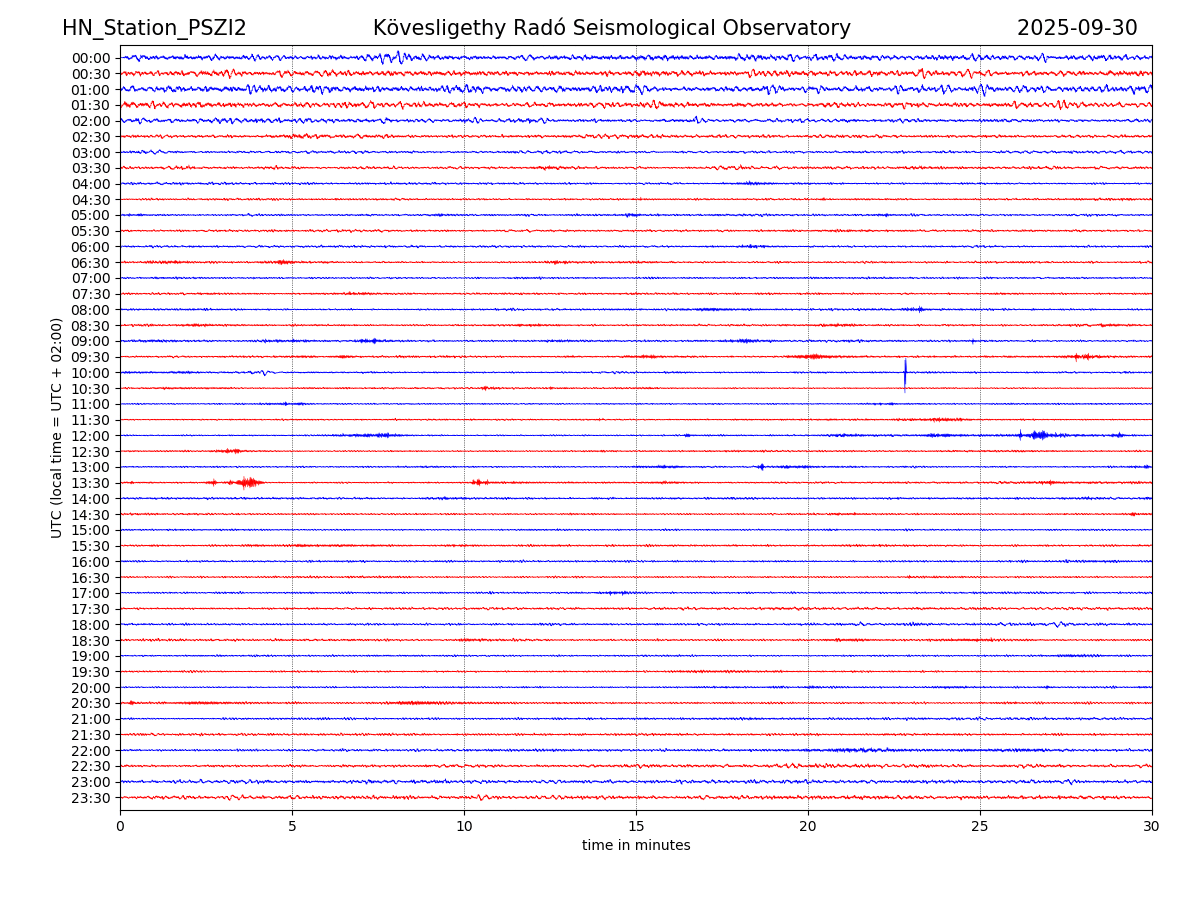Viewport: 1200px width, 900px height.
Task: Select the 20:30 row label
Action: point(91,704)
